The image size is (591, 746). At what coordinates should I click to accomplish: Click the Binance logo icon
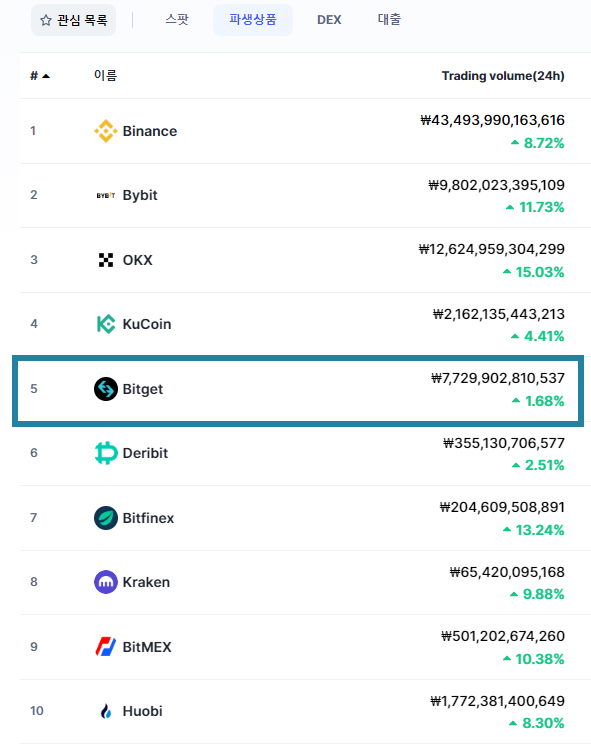106,131
